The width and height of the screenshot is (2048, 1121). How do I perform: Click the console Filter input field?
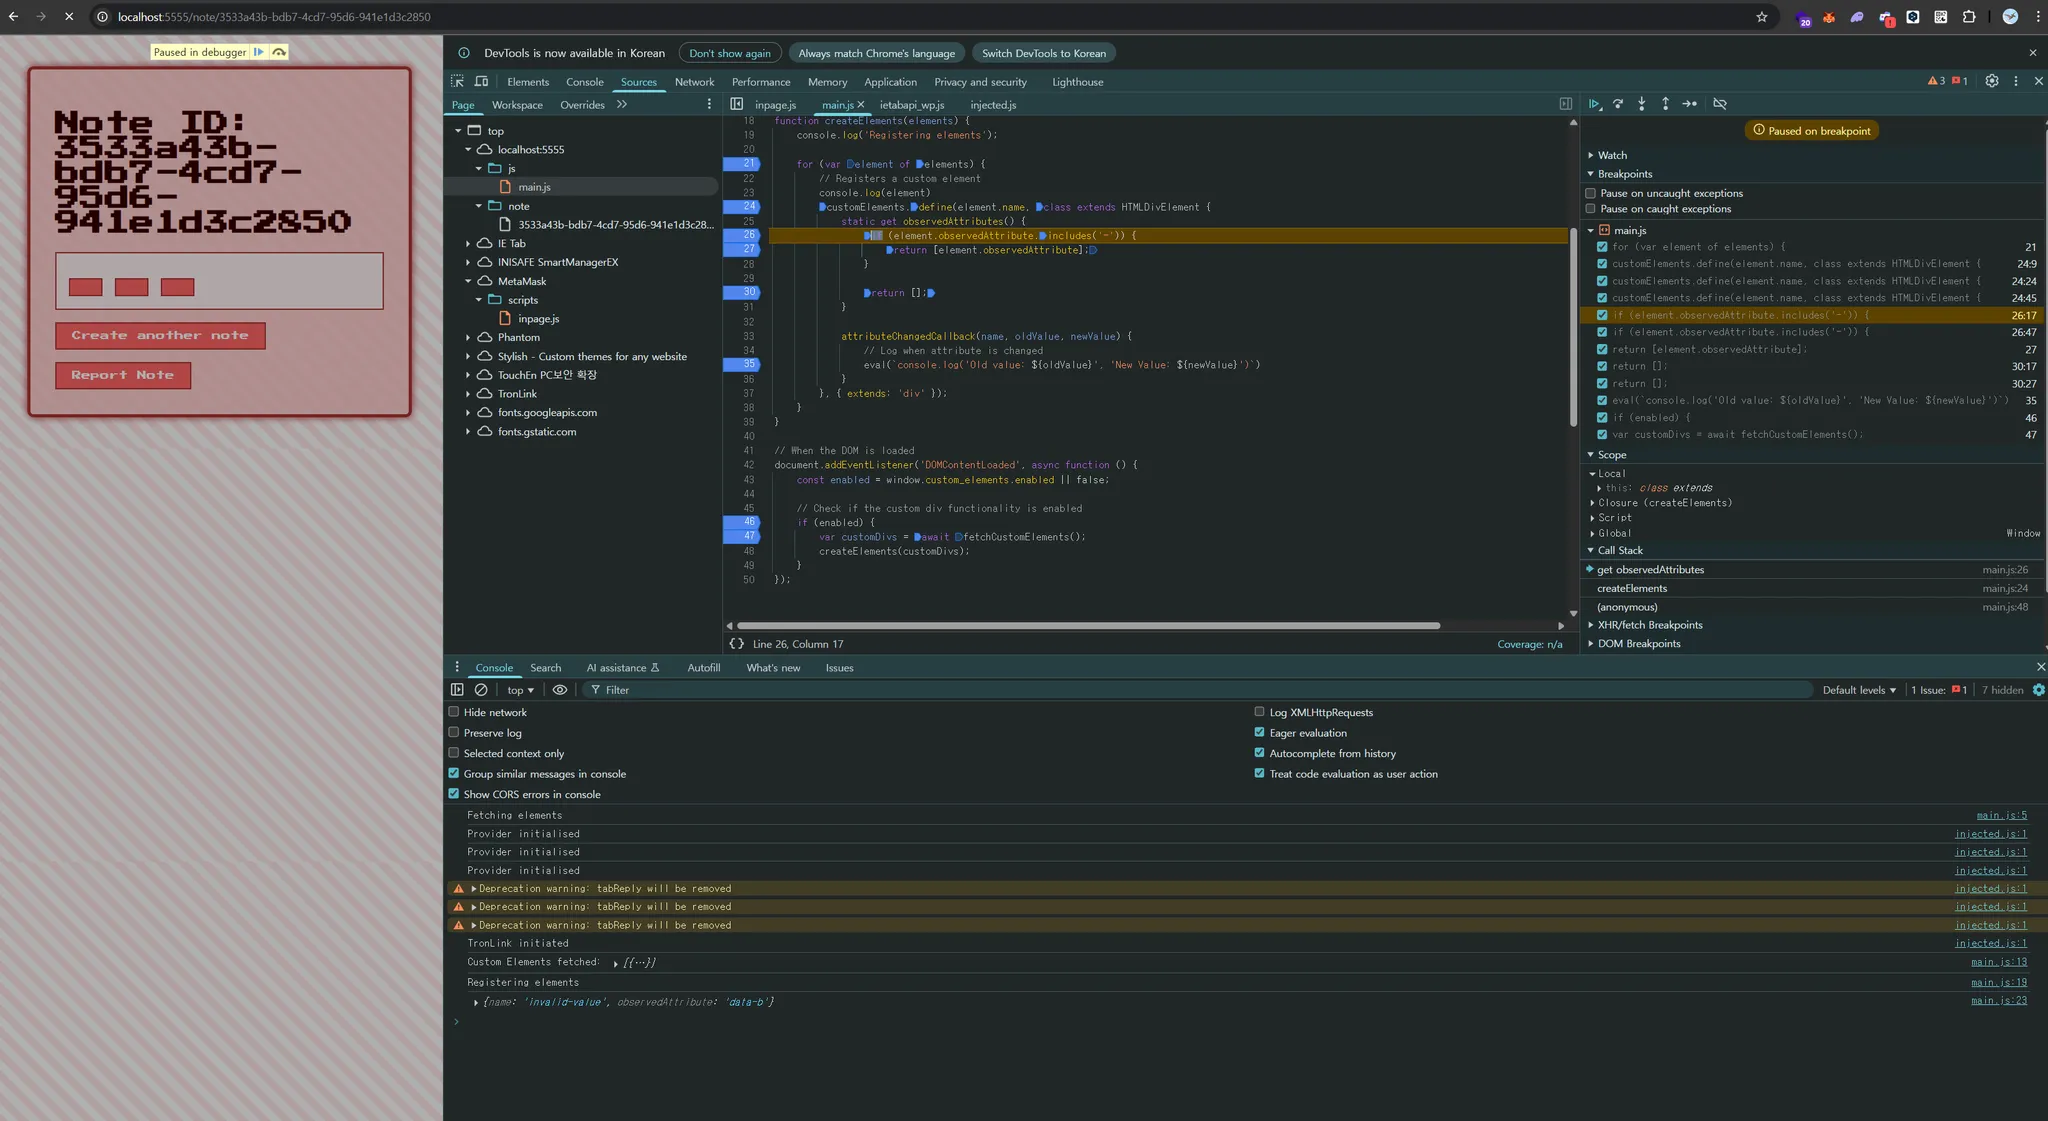[700, 690]
